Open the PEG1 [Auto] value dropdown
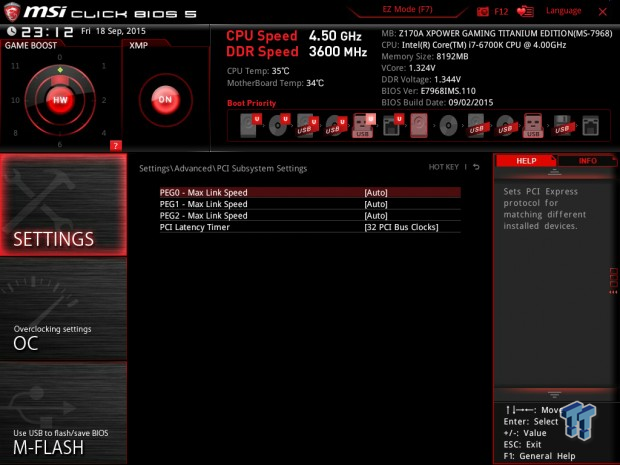The width and height of the screenshot is (620, 465). (x=376, y=204)
